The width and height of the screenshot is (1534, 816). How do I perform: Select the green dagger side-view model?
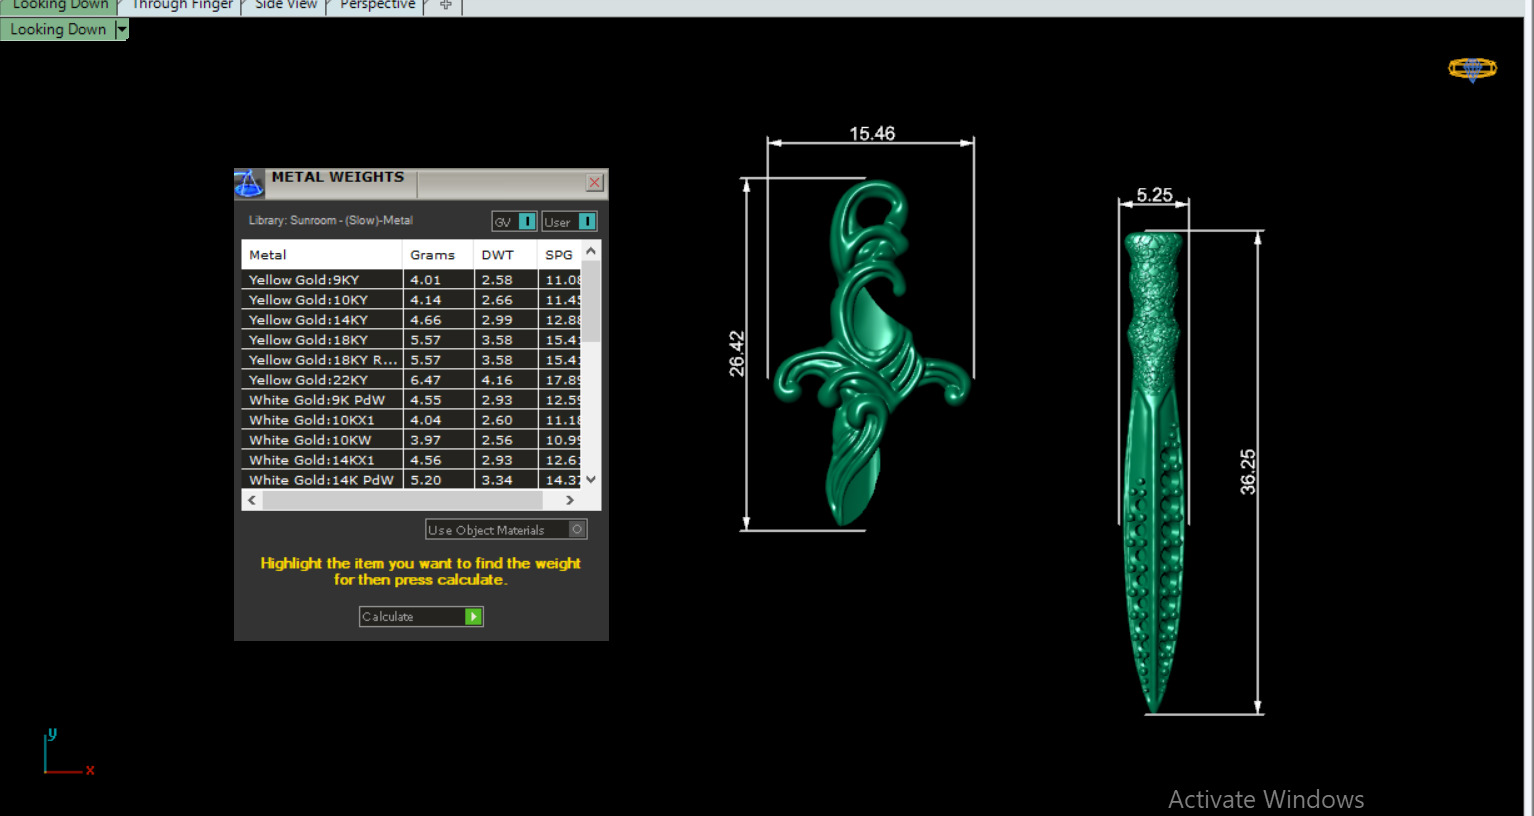point(1153,470)
